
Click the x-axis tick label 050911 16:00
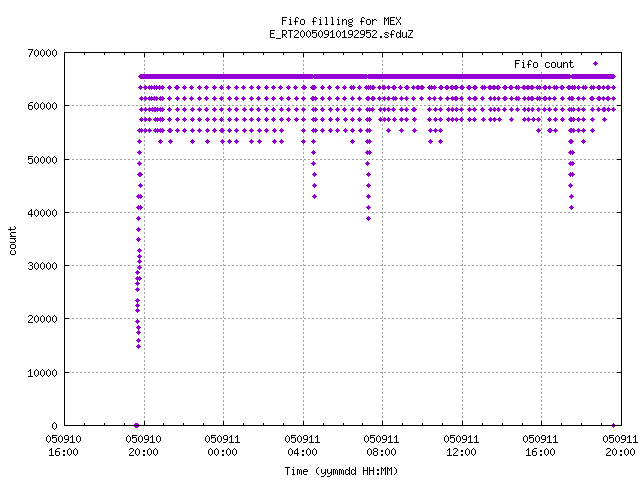(x=540, y=446)
